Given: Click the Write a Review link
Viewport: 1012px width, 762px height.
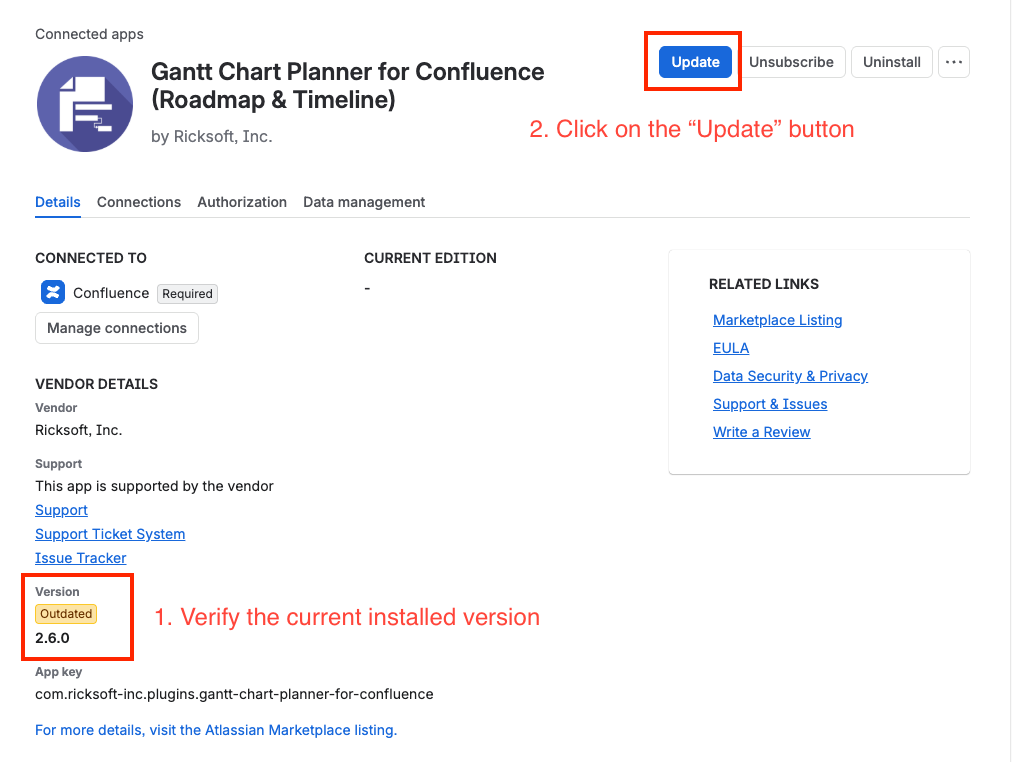Looking at the screenshot, I should tap(762, 432).
